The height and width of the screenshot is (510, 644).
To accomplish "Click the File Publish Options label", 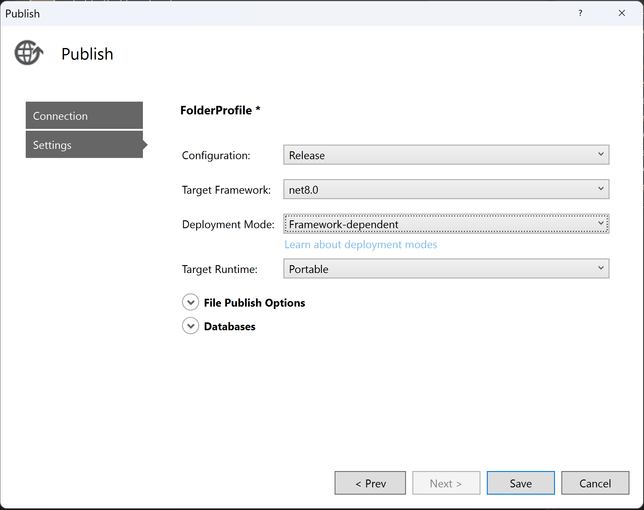I will [254, 303].
